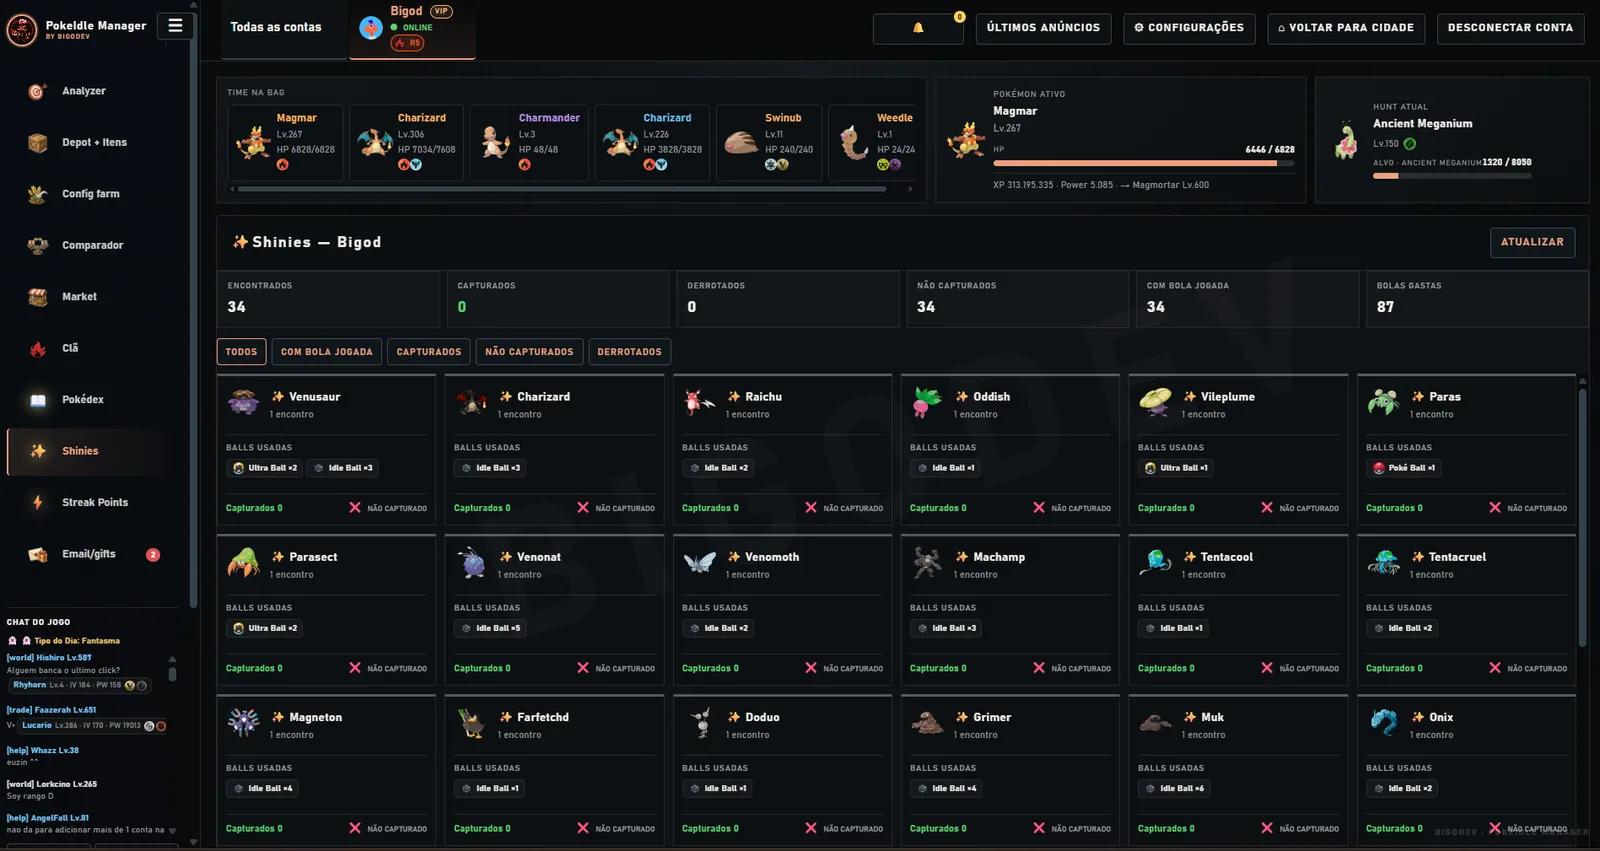The width and height of the screenshot is (1600, 851).
Task: Select the DERROTADOS filter tab
Action: point(629,352)
